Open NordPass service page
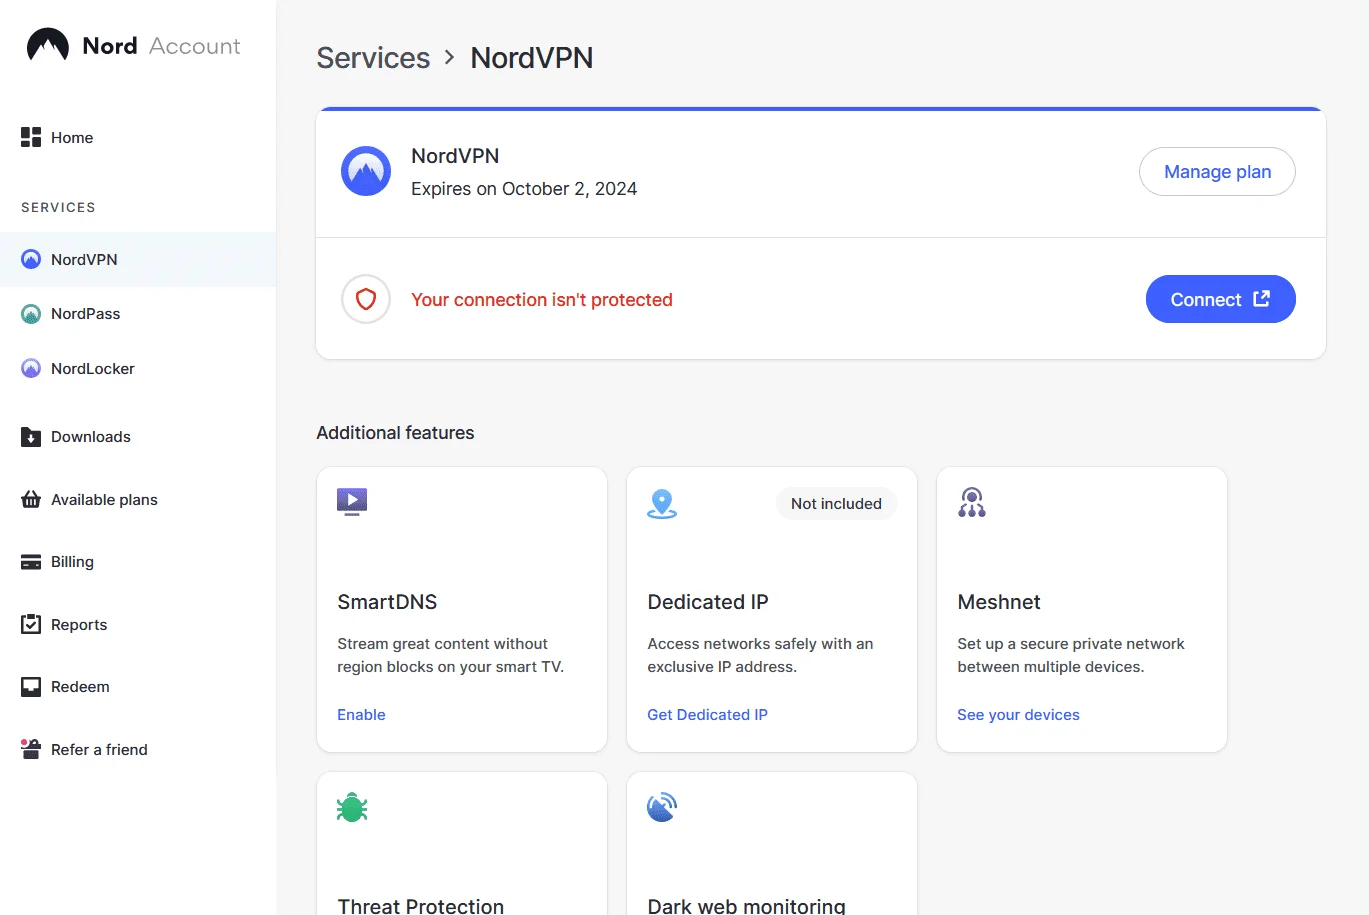Viewport: 1369px width, 915px height. pos(138,313)
